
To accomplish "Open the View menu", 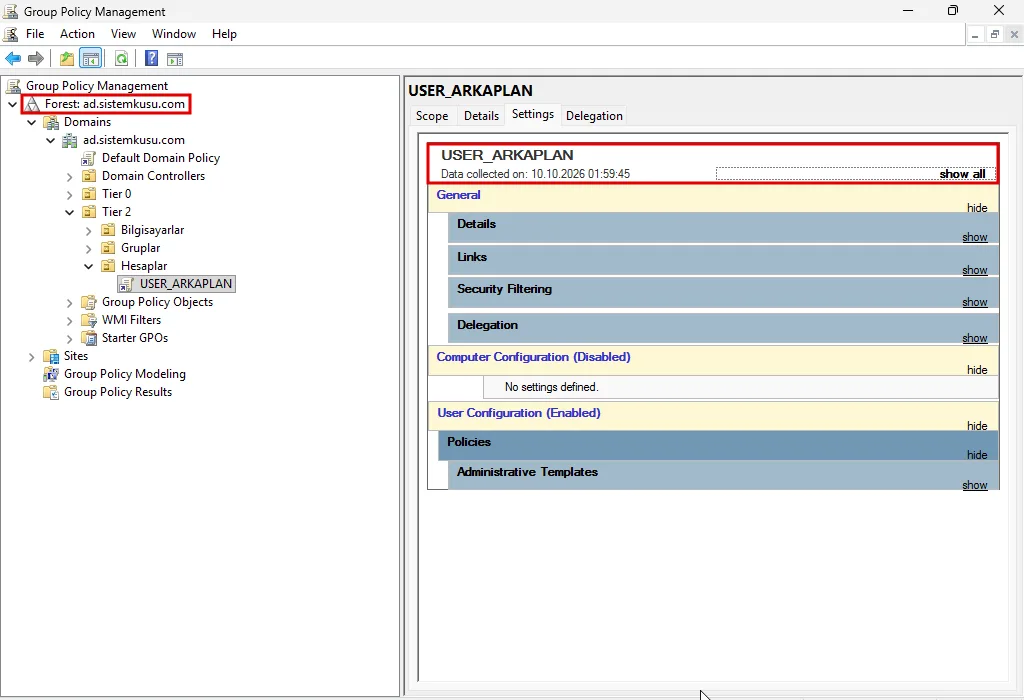I will pos(123,34).
